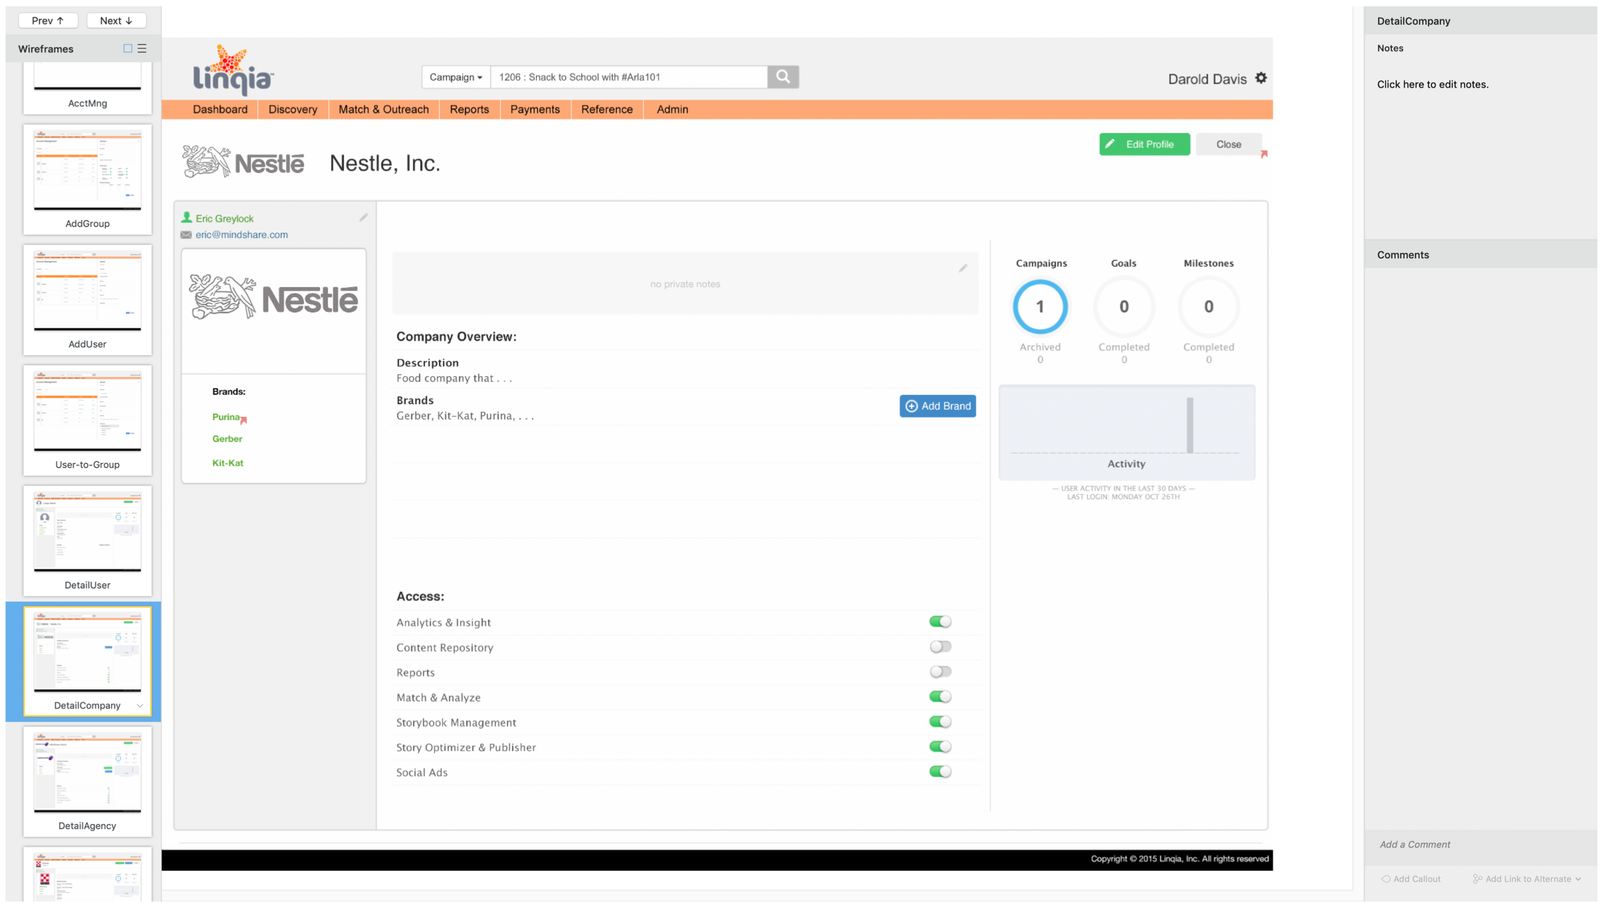Image resolution: width=1600 pixels, height=910 pixels.
Task: Click the no private notes area
Action: pyautogui.click(x=685, y=284)
